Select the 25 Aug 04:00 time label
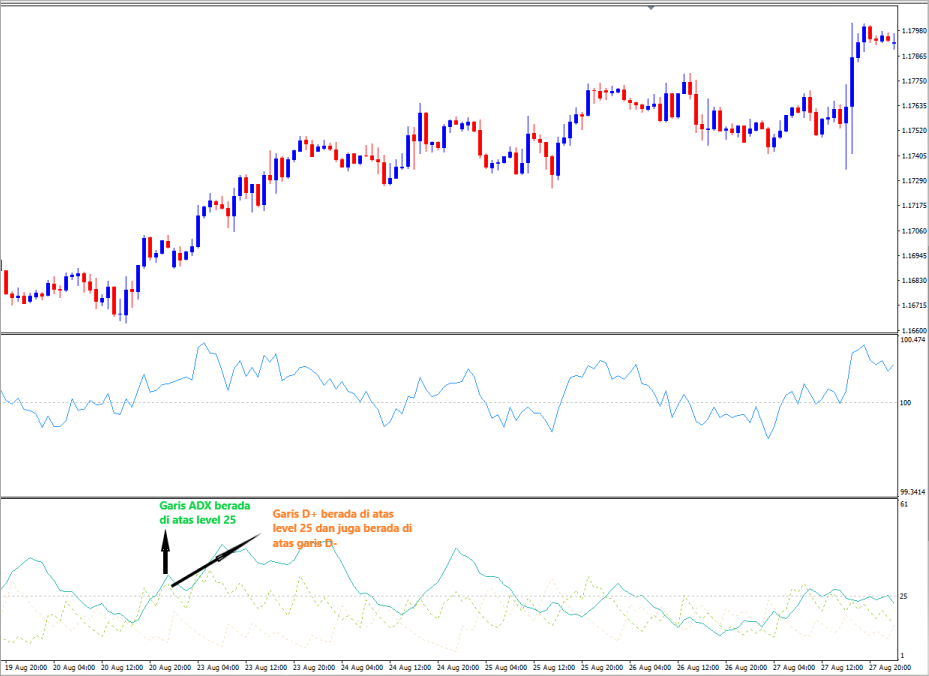 click(x=506, y=668)
